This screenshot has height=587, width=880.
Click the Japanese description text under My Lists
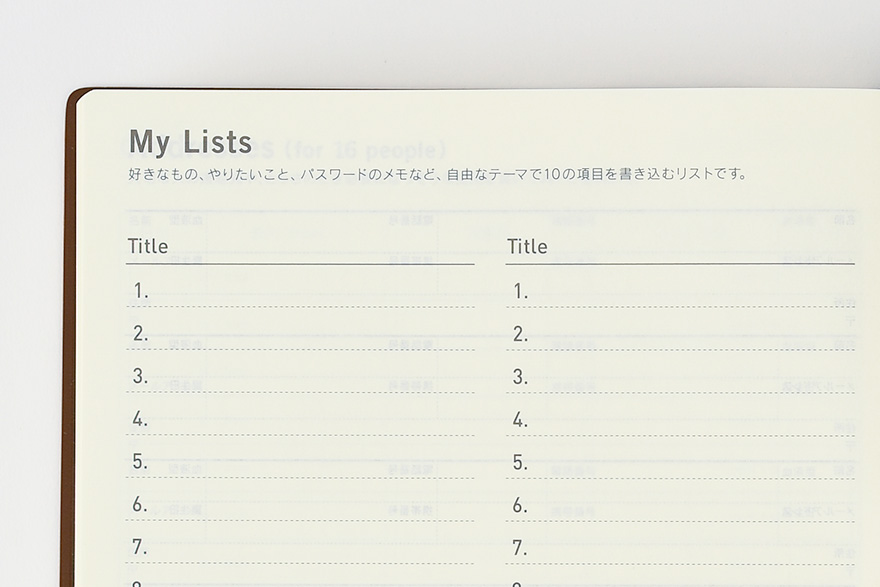click(x=437, y=174)
